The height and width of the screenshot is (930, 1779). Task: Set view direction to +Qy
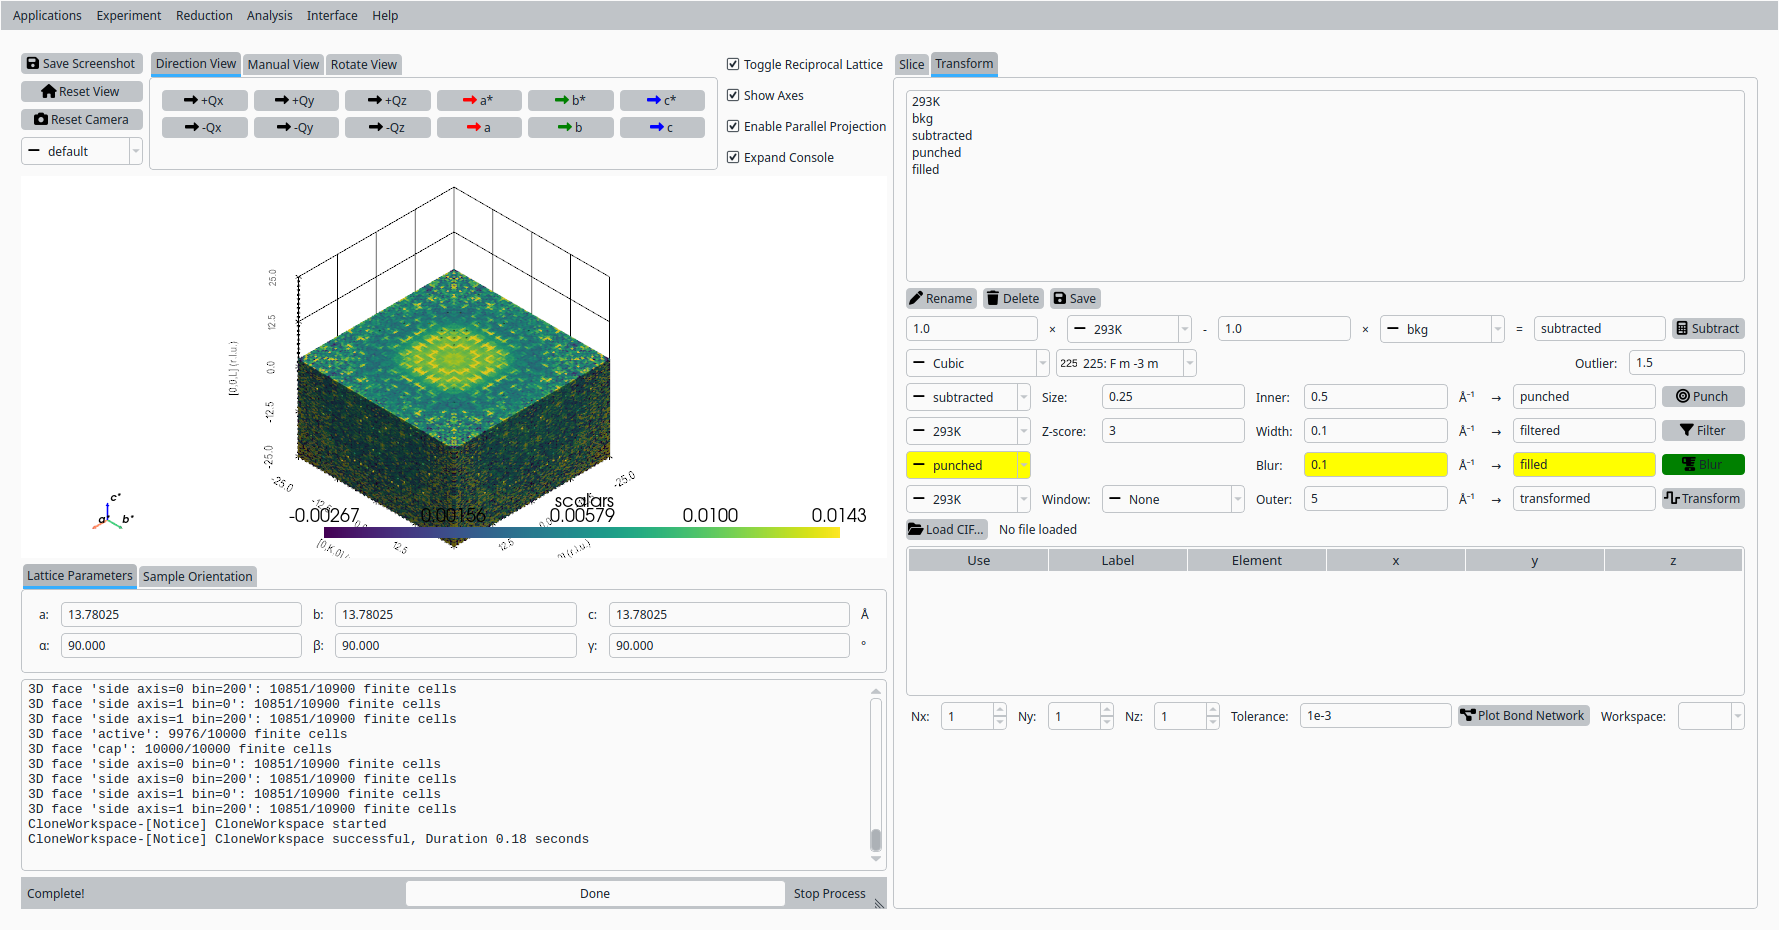point(296,100)
